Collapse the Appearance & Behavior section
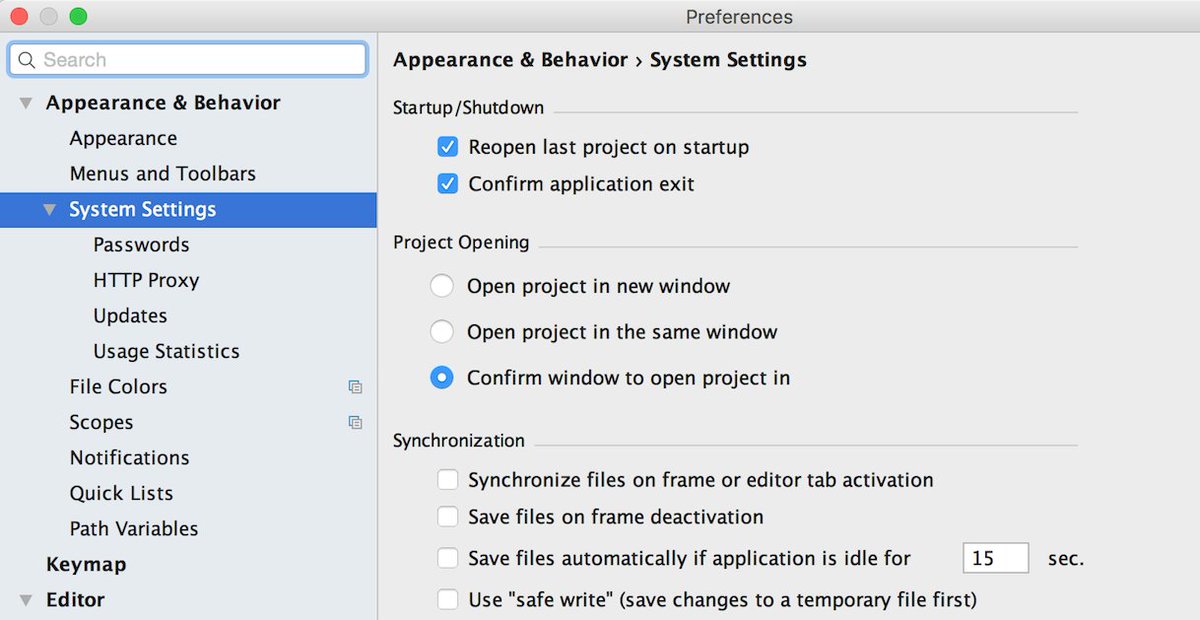1200x620 pixels. pyautogui.click(x=26, y=103)
